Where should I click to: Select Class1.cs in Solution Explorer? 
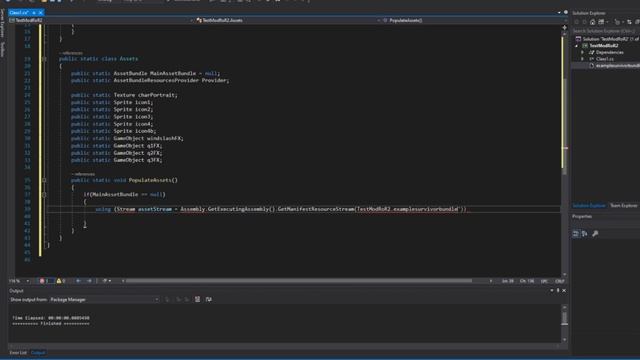(602, 59)
